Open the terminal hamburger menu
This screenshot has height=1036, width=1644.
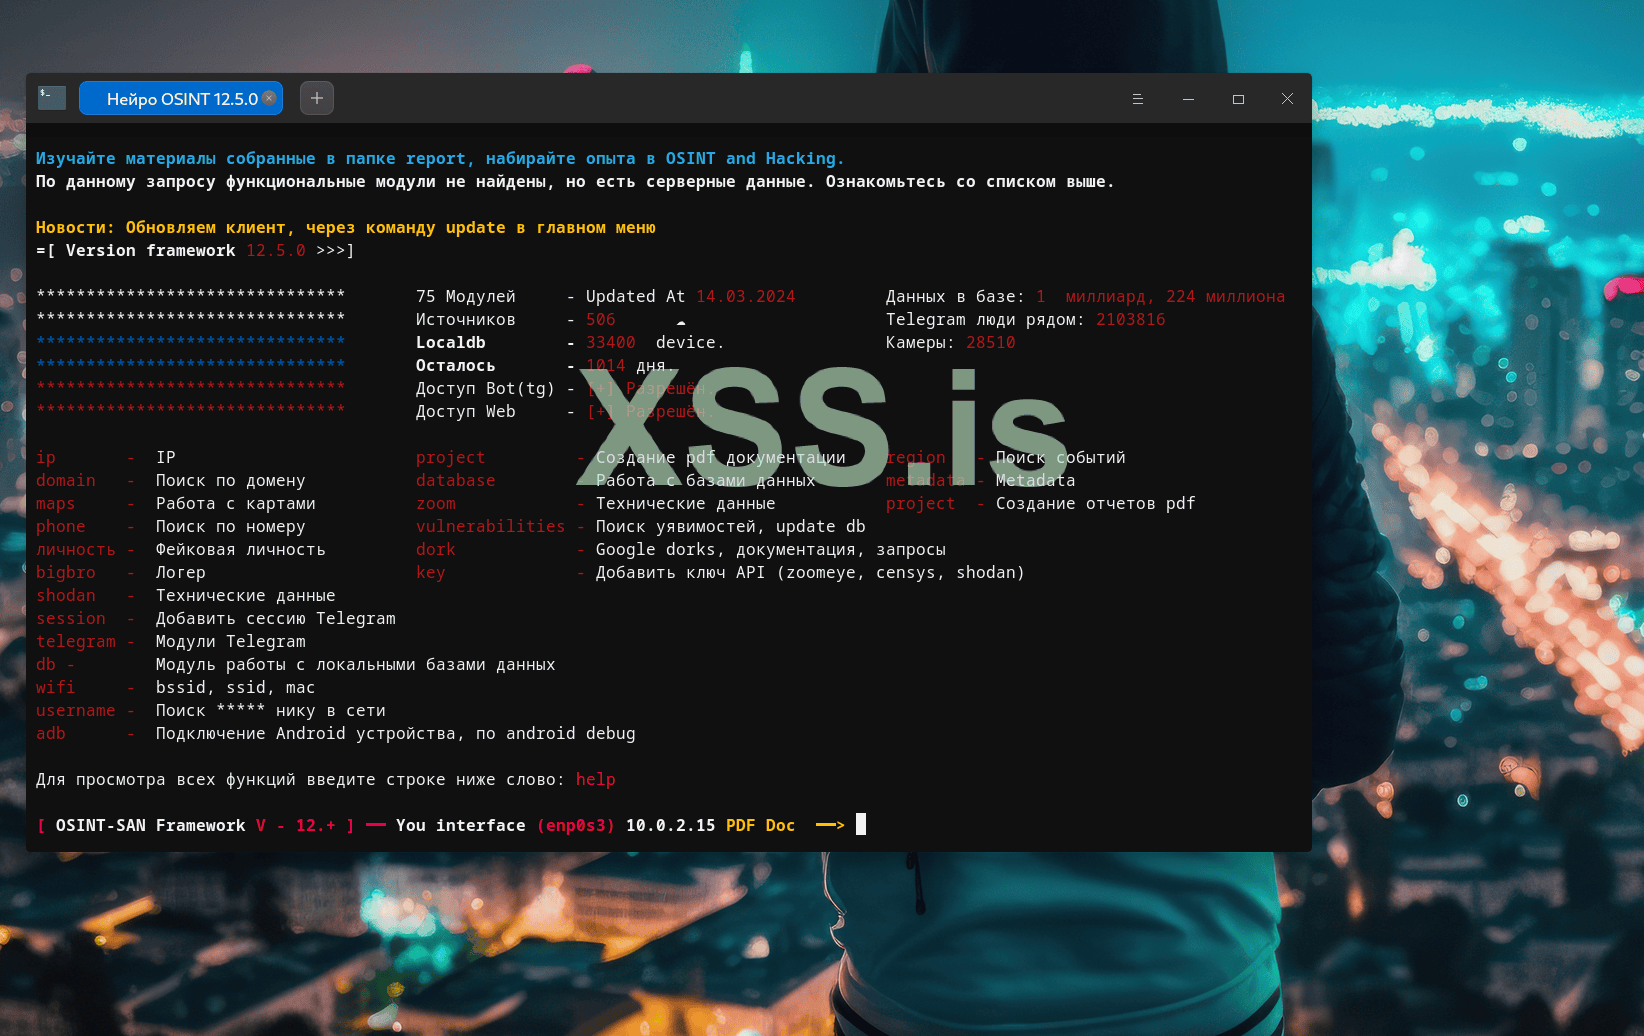(x=1137, y=99)
